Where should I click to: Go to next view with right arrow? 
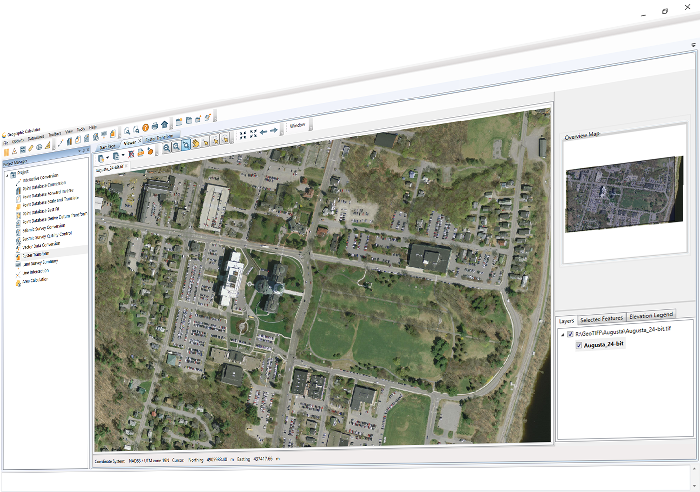[274, 130]
